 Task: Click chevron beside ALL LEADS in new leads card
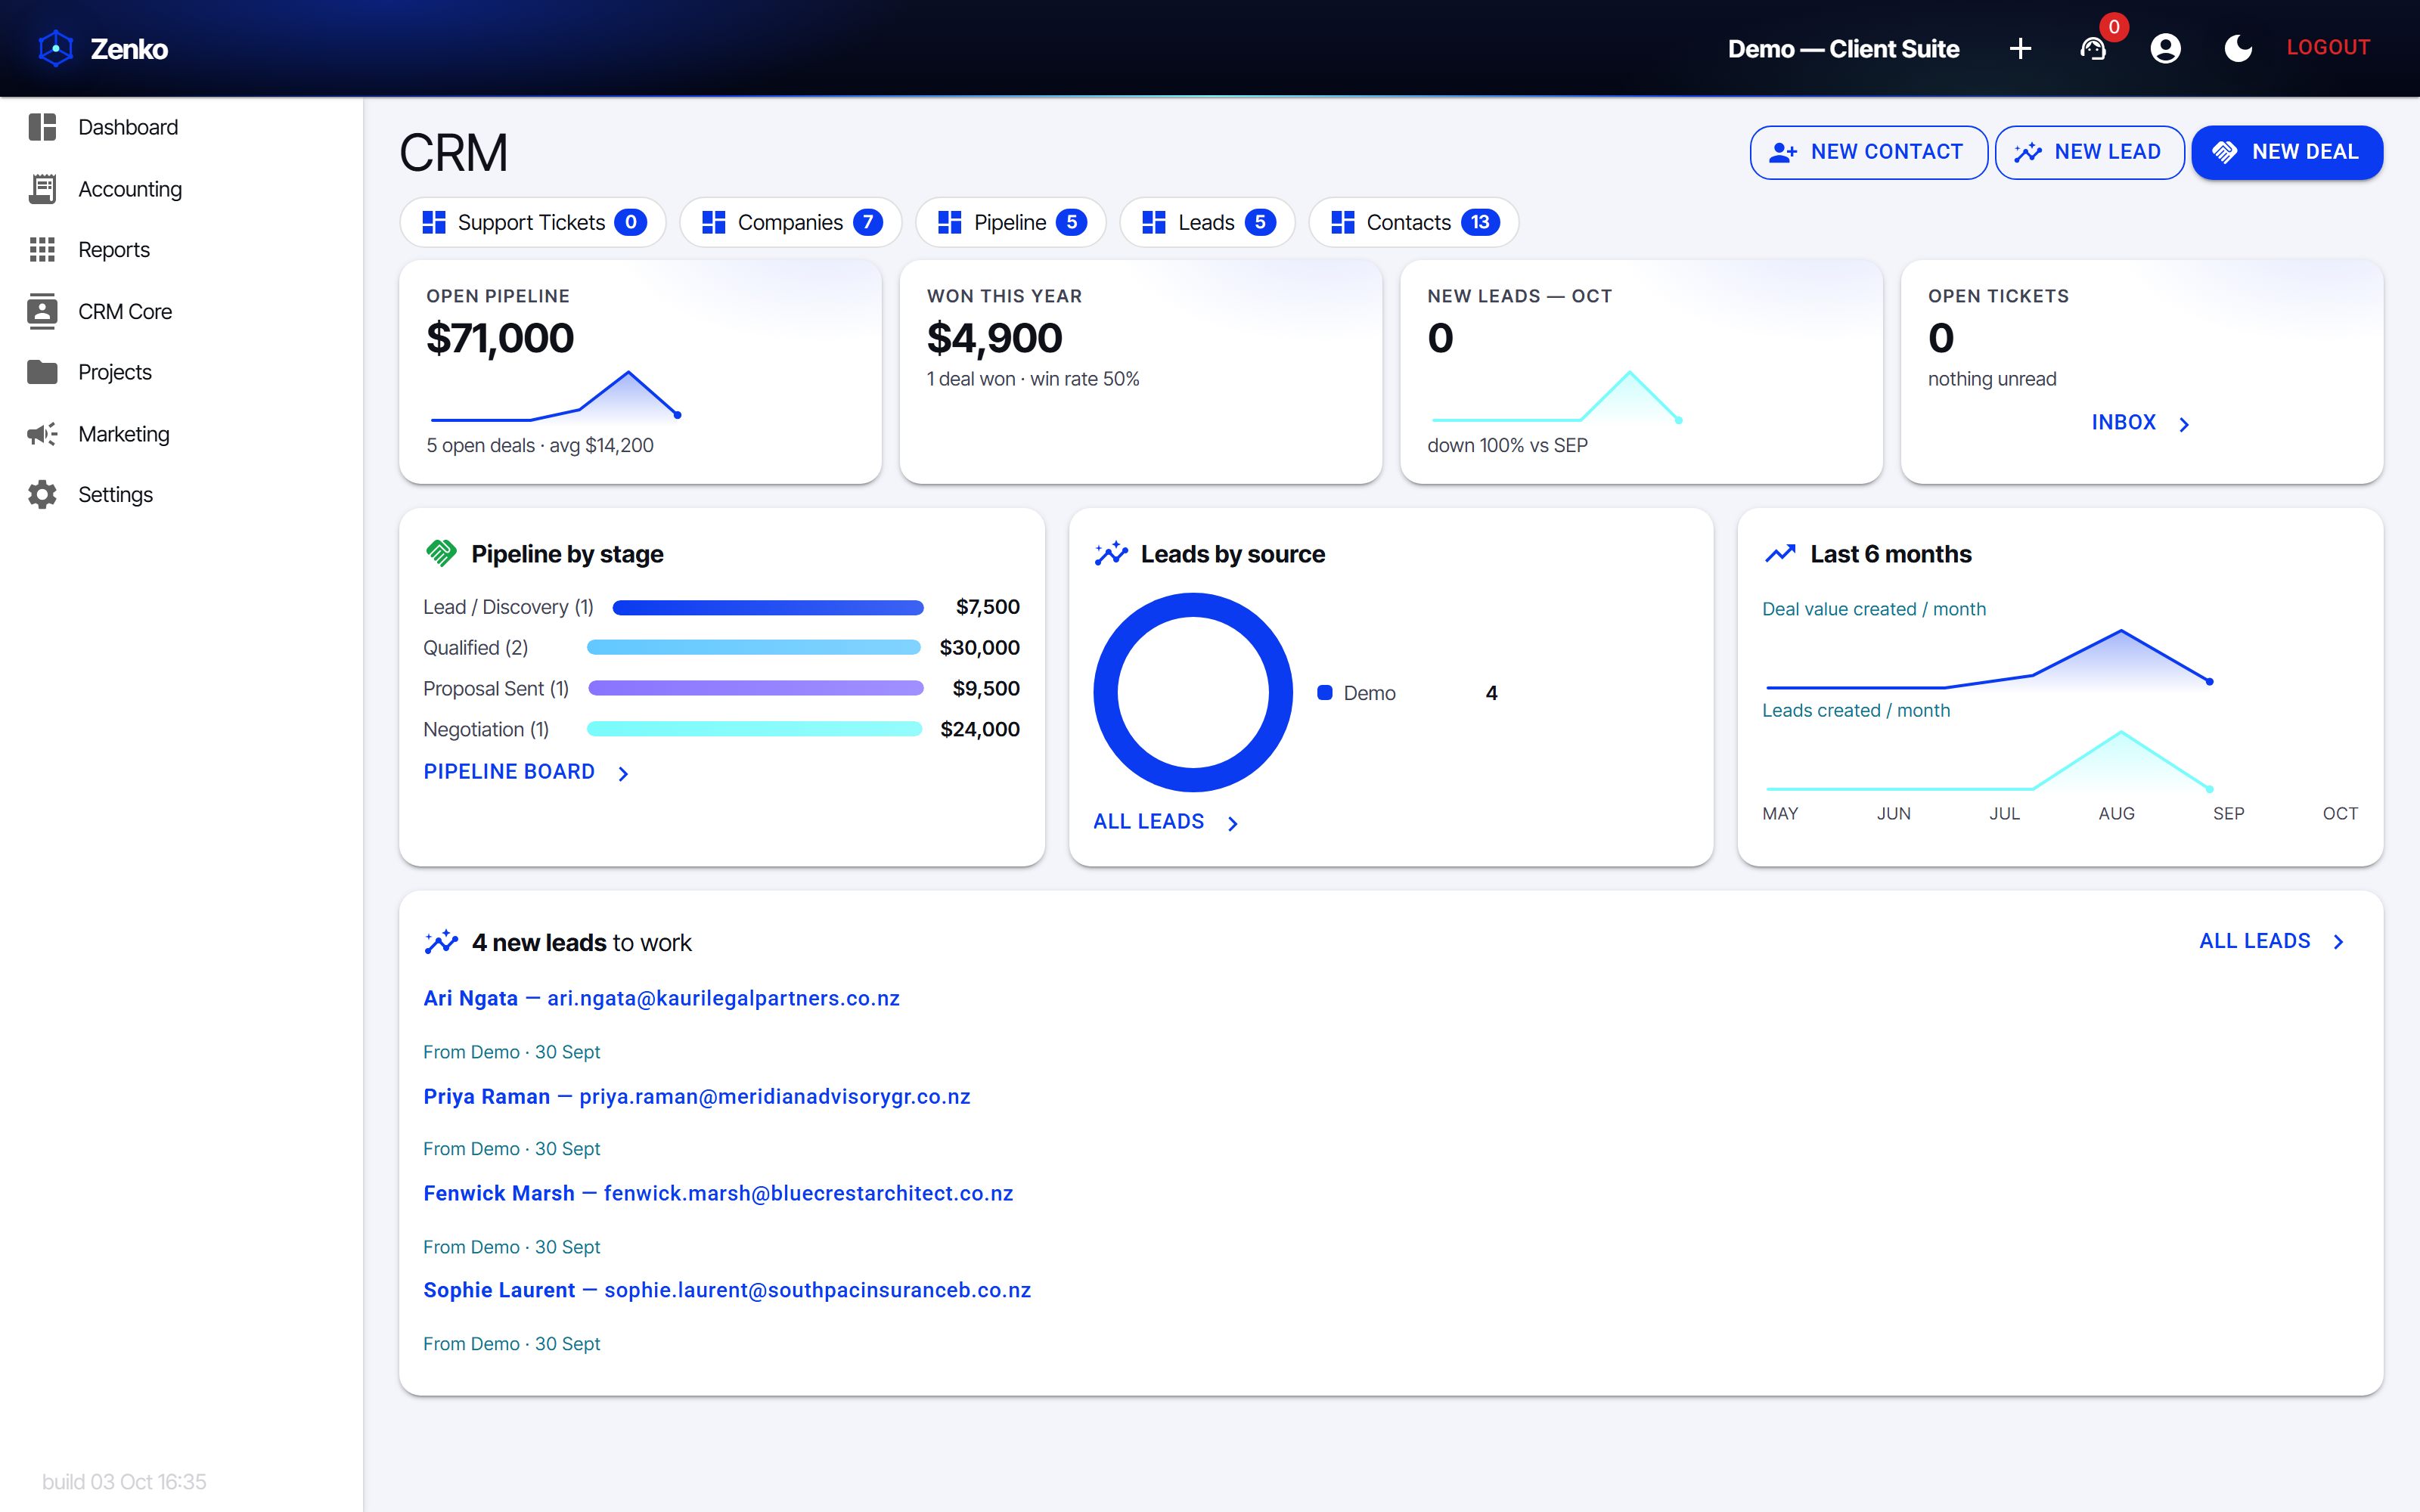2338,942
